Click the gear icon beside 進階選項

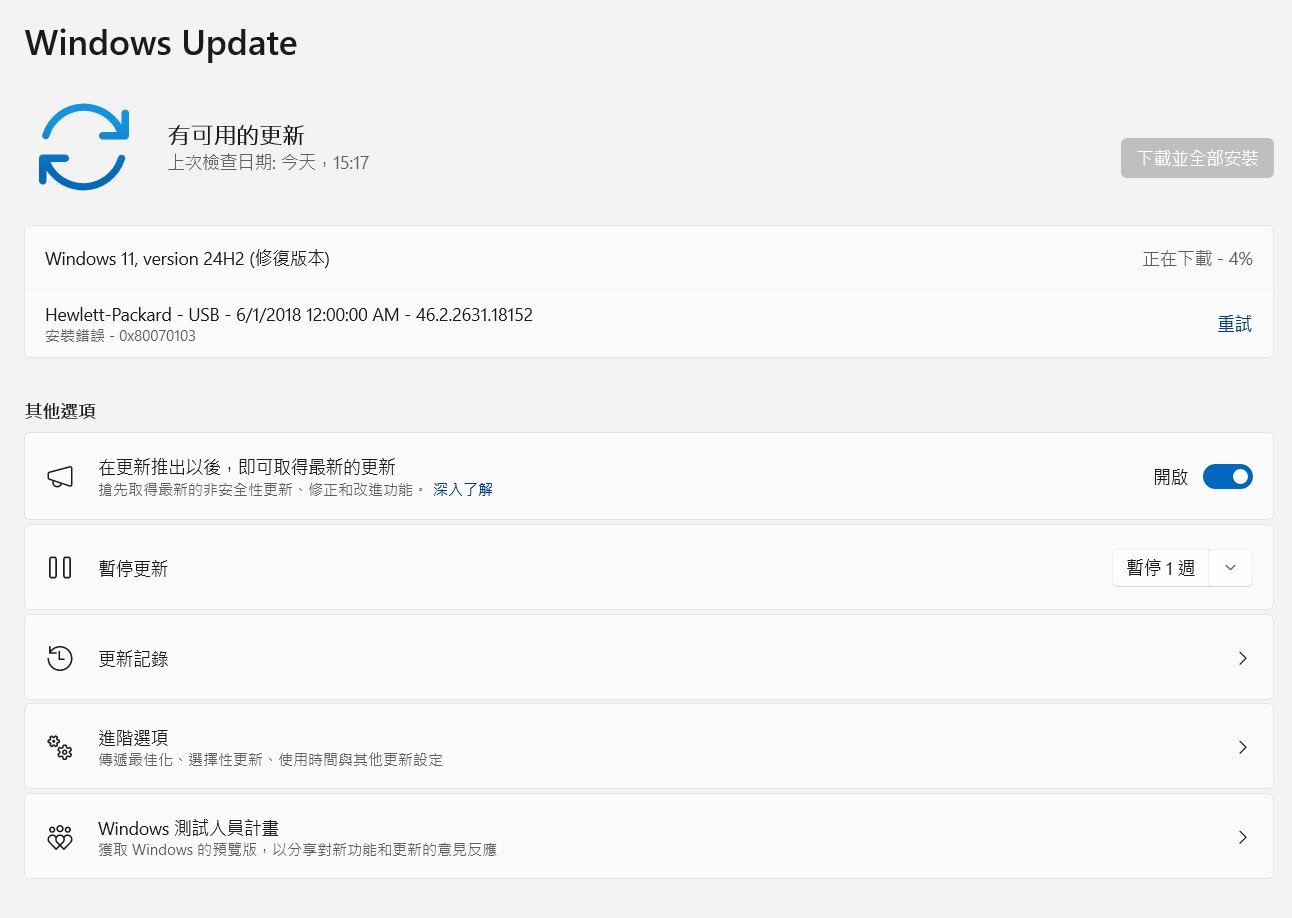point(60,747)
